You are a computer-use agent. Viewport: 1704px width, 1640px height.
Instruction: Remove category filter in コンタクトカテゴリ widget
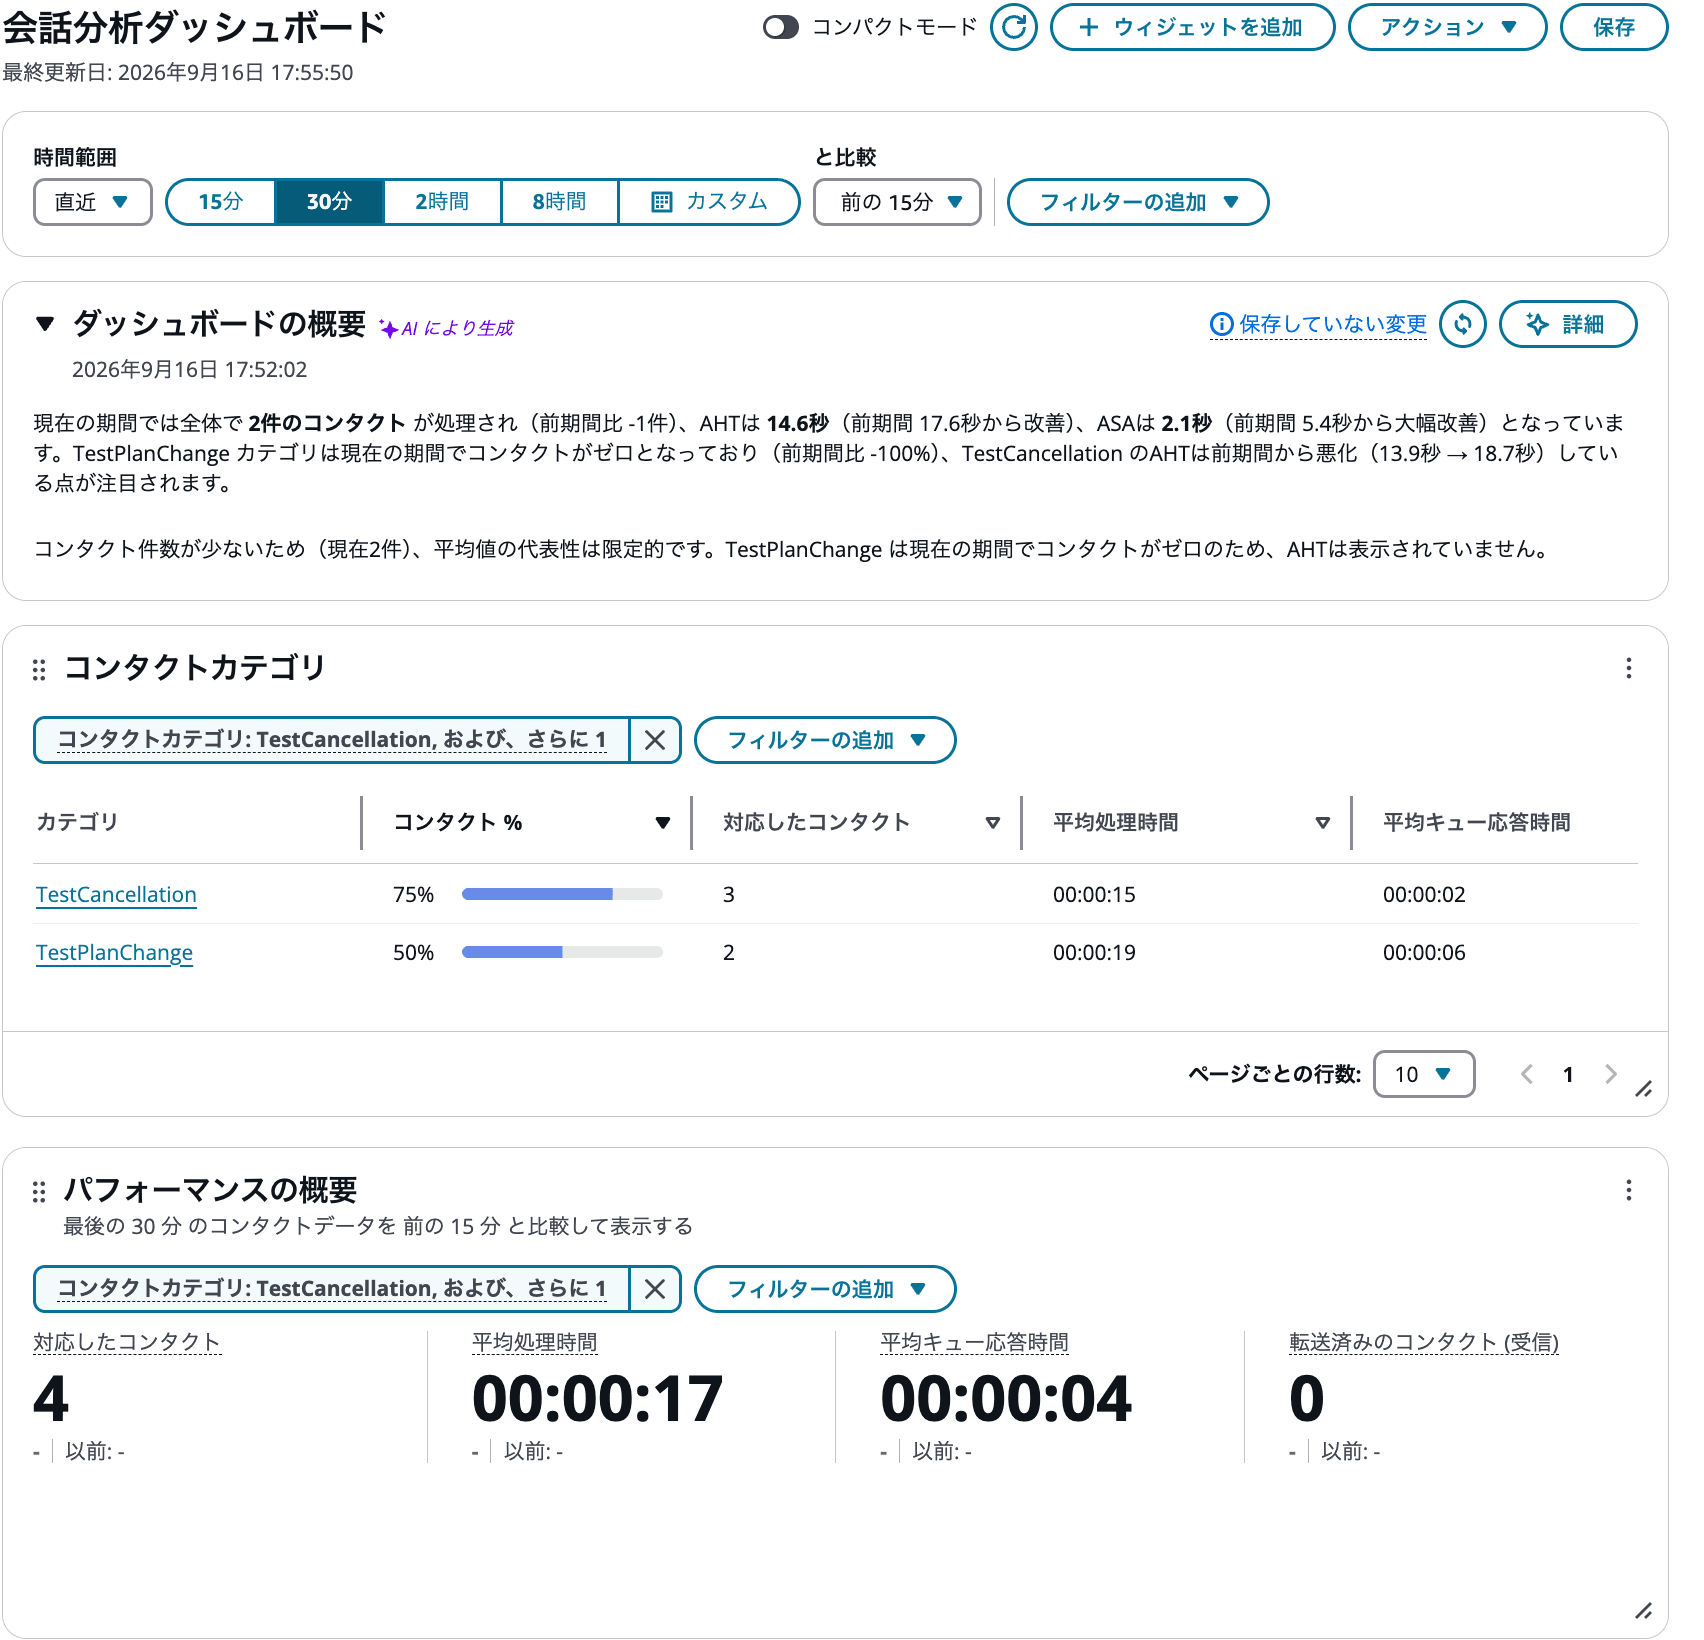pyautogui.click(x=655, y=740)
